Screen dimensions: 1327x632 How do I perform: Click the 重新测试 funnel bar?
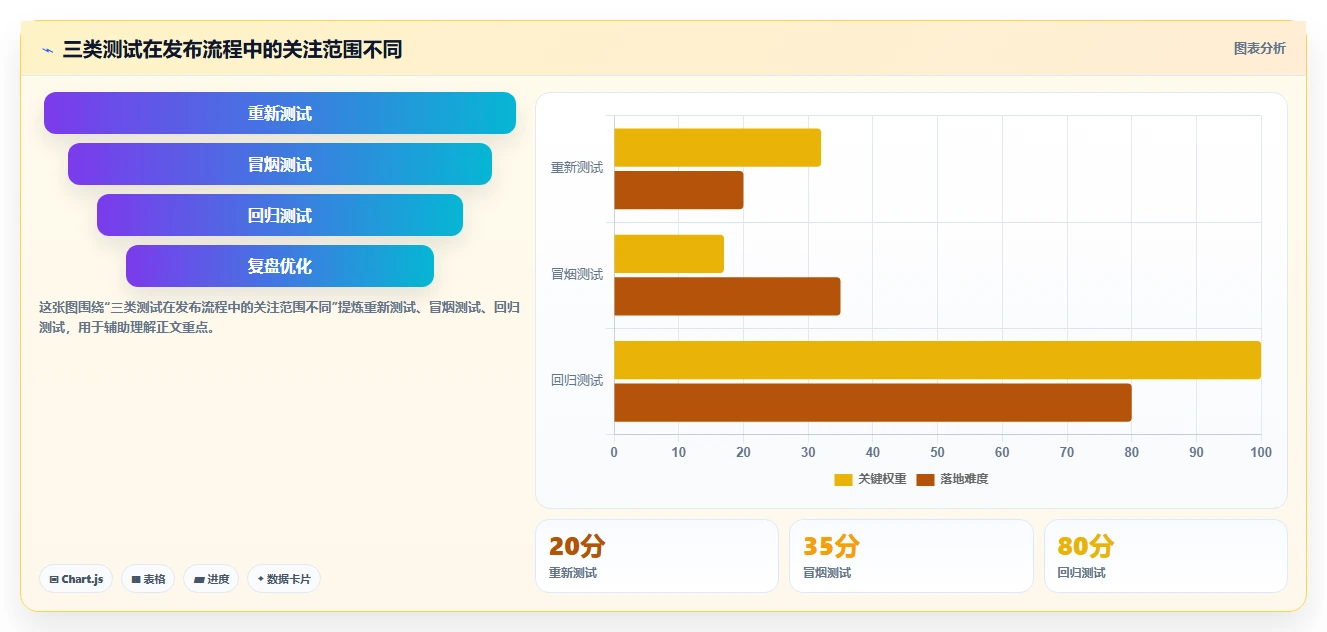click(x=280, y=113)
